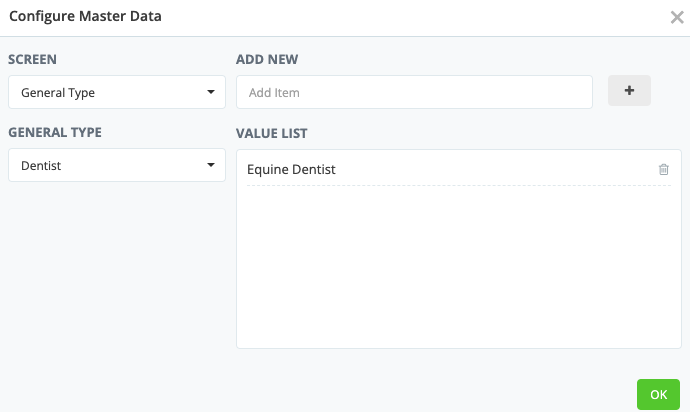This screenshot has width=690, height=412.
Task: Open the Screen combo box
Action: pyautogui.click(x=117, y=93)
